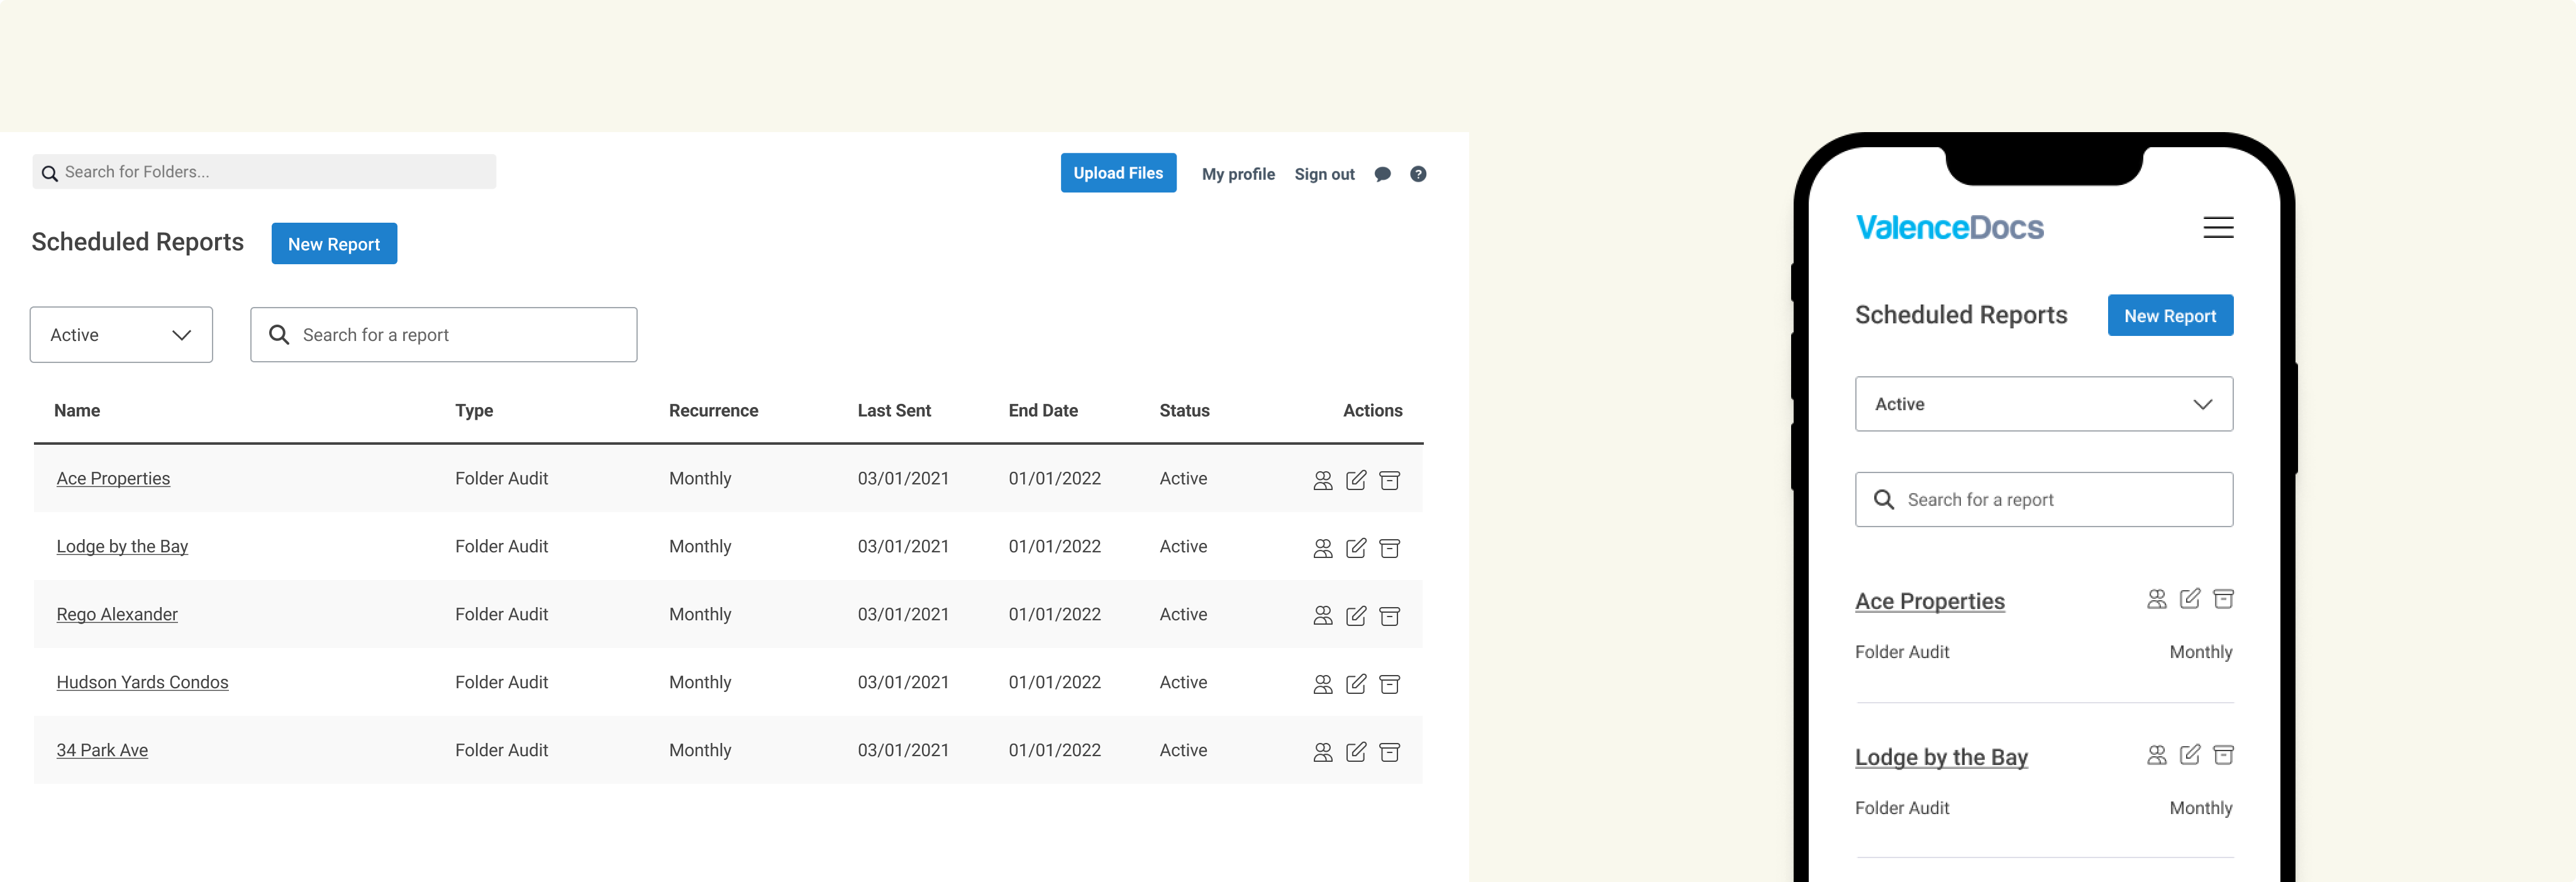Viewport: 2576px width, 882px height.
Task: Click the Recurrence column header
Action: tap(713, 411)
